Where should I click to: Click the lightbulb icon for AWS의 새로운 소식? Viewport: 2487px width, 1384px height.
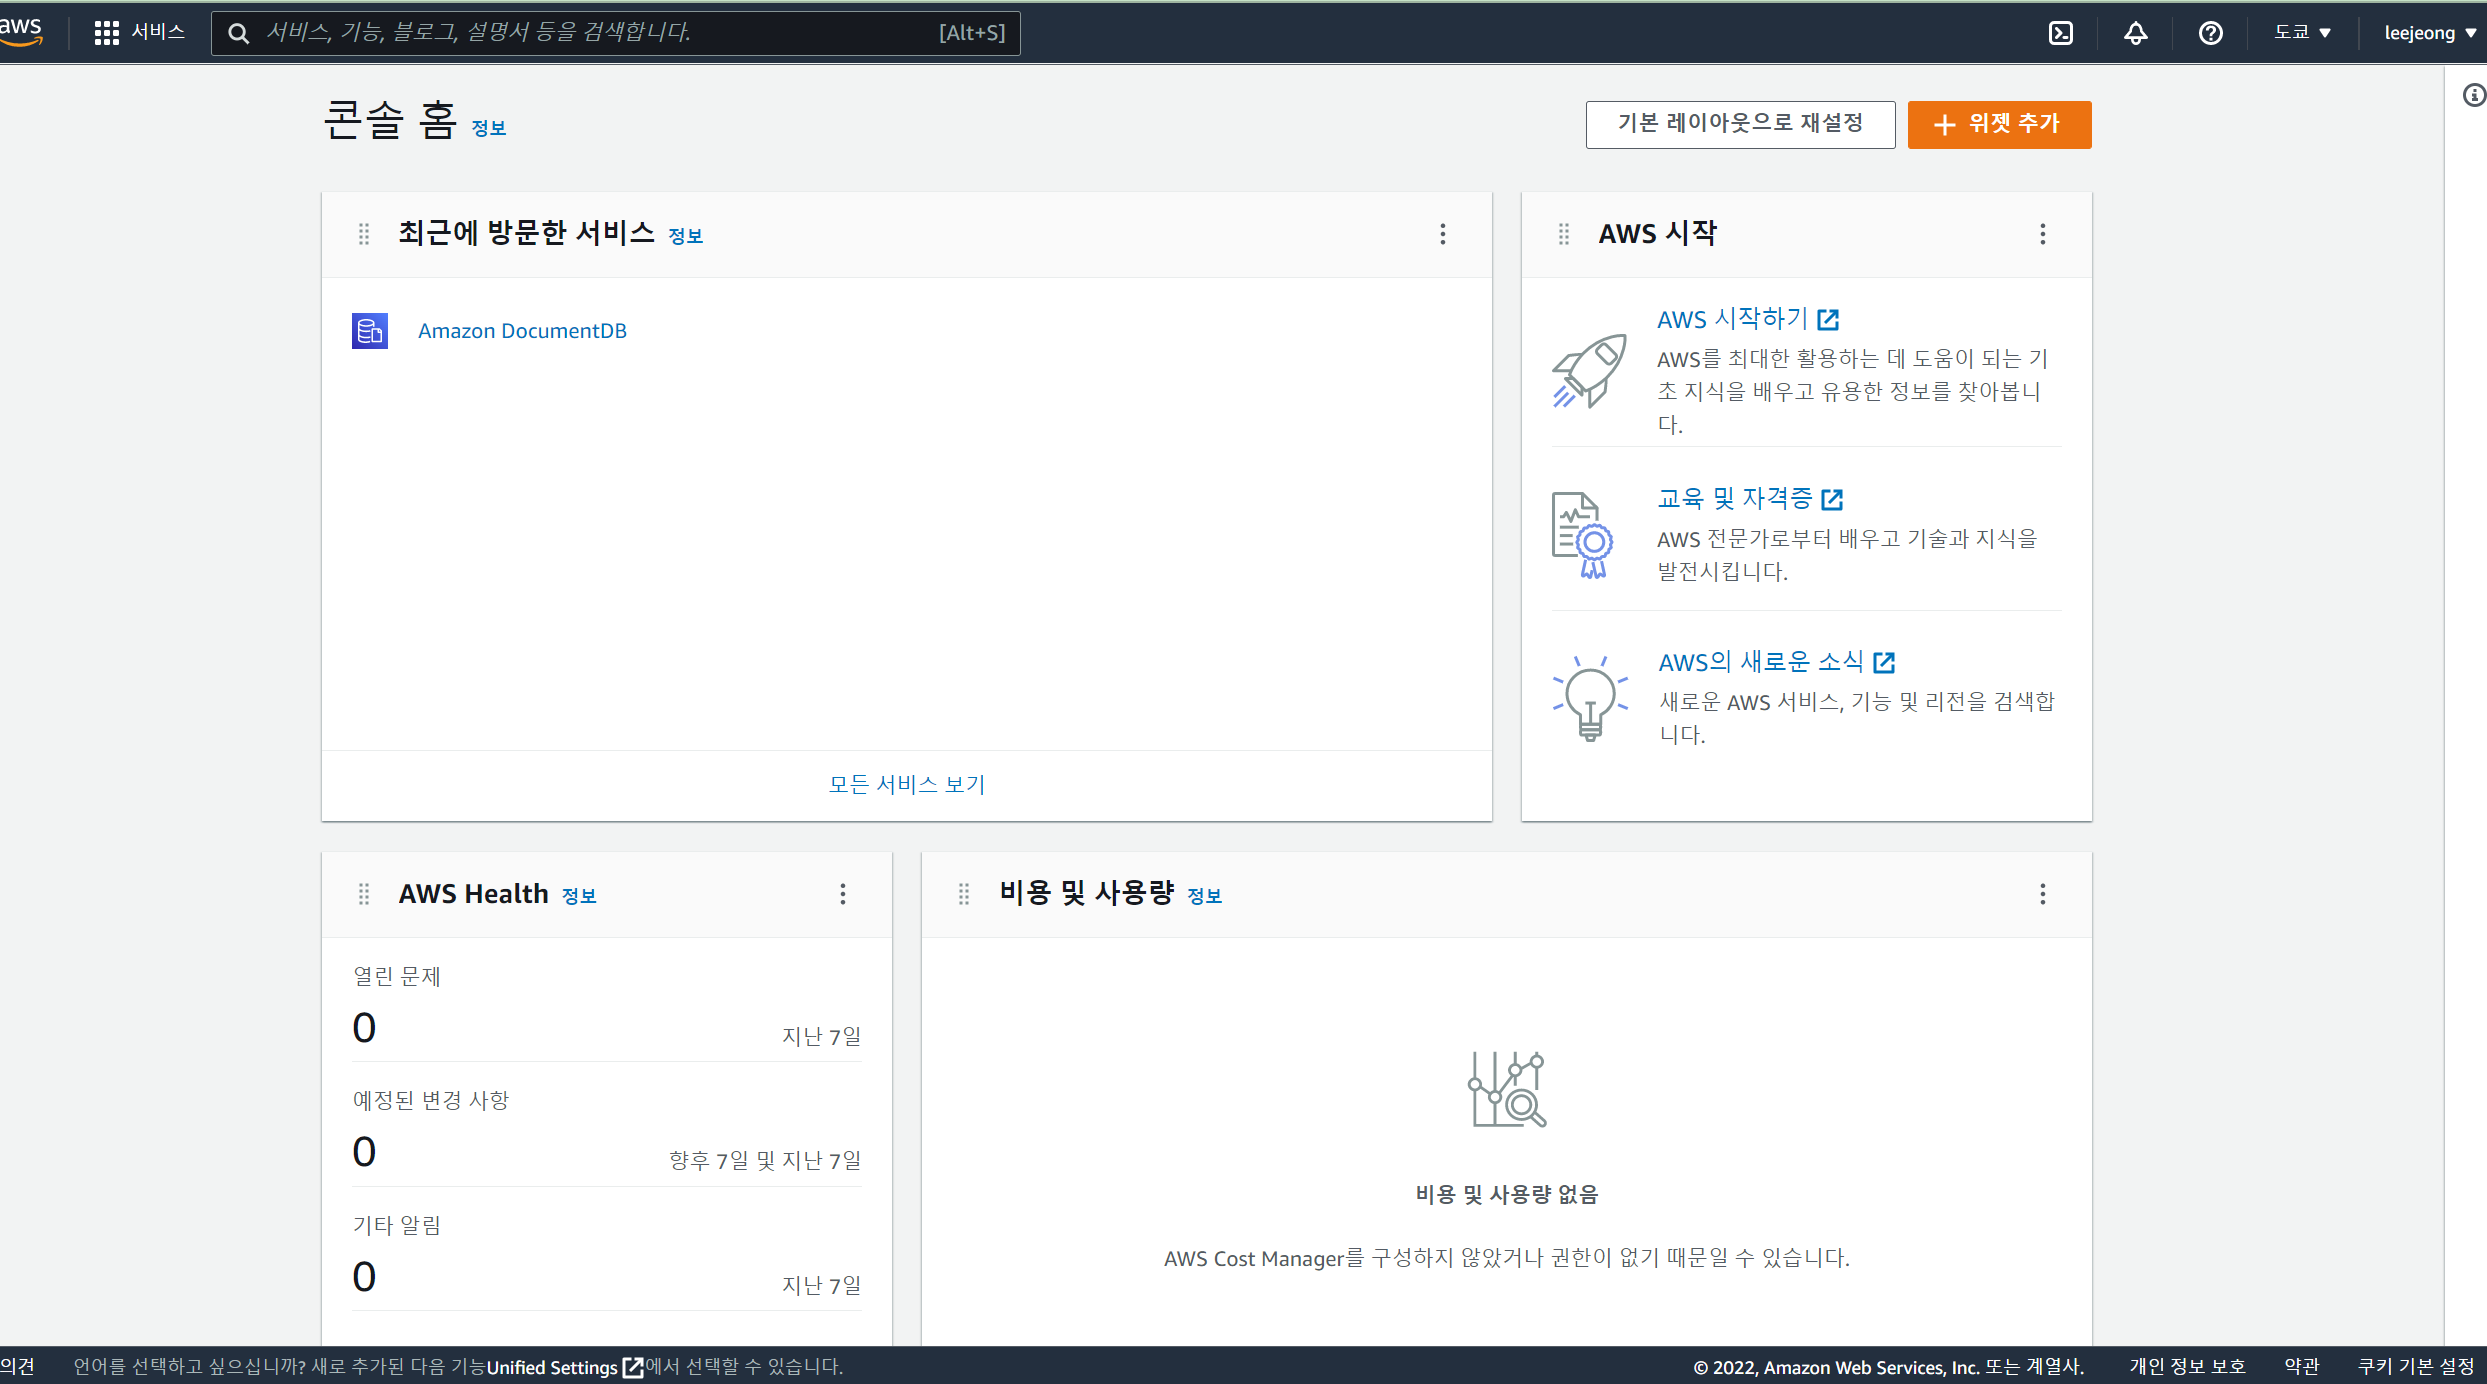(1590, 698)
